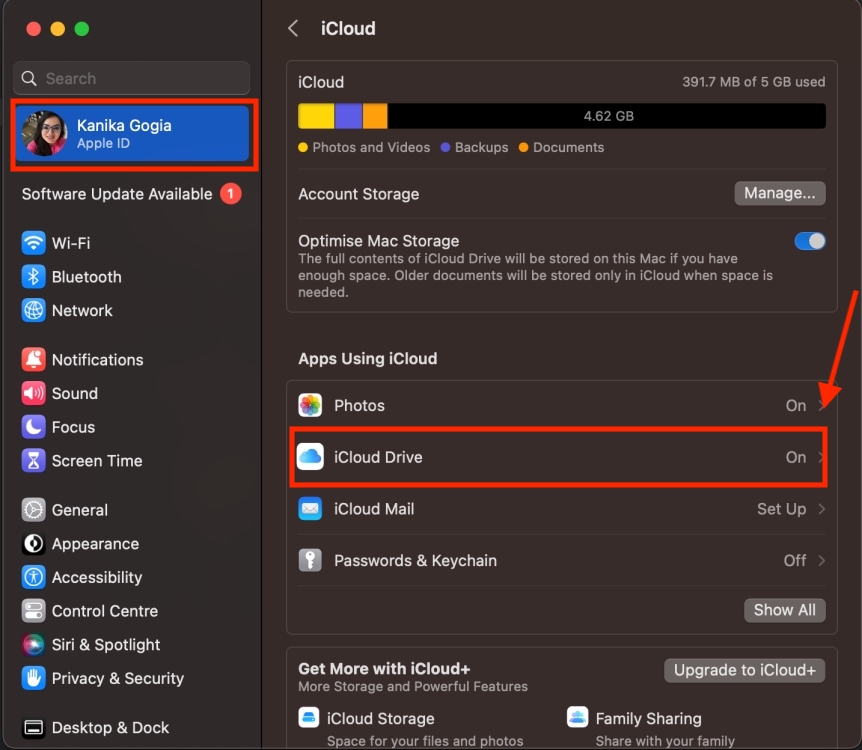Click the Focus moon icon
Screen dimensions: 862x750
point(30,427)
